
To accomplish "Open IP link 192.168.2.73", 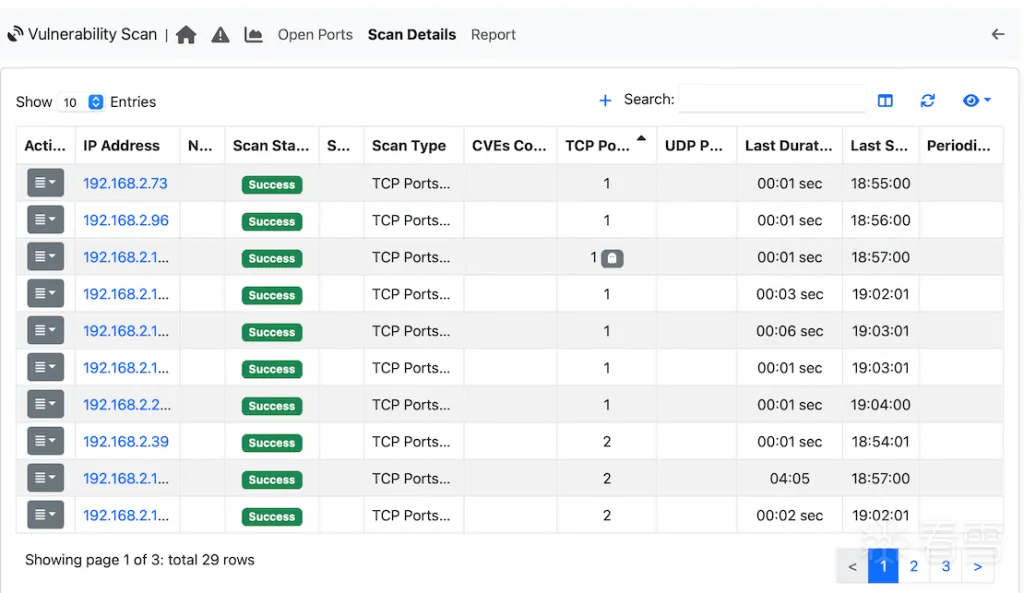I will pyautogui.click(x=125, y=184).
